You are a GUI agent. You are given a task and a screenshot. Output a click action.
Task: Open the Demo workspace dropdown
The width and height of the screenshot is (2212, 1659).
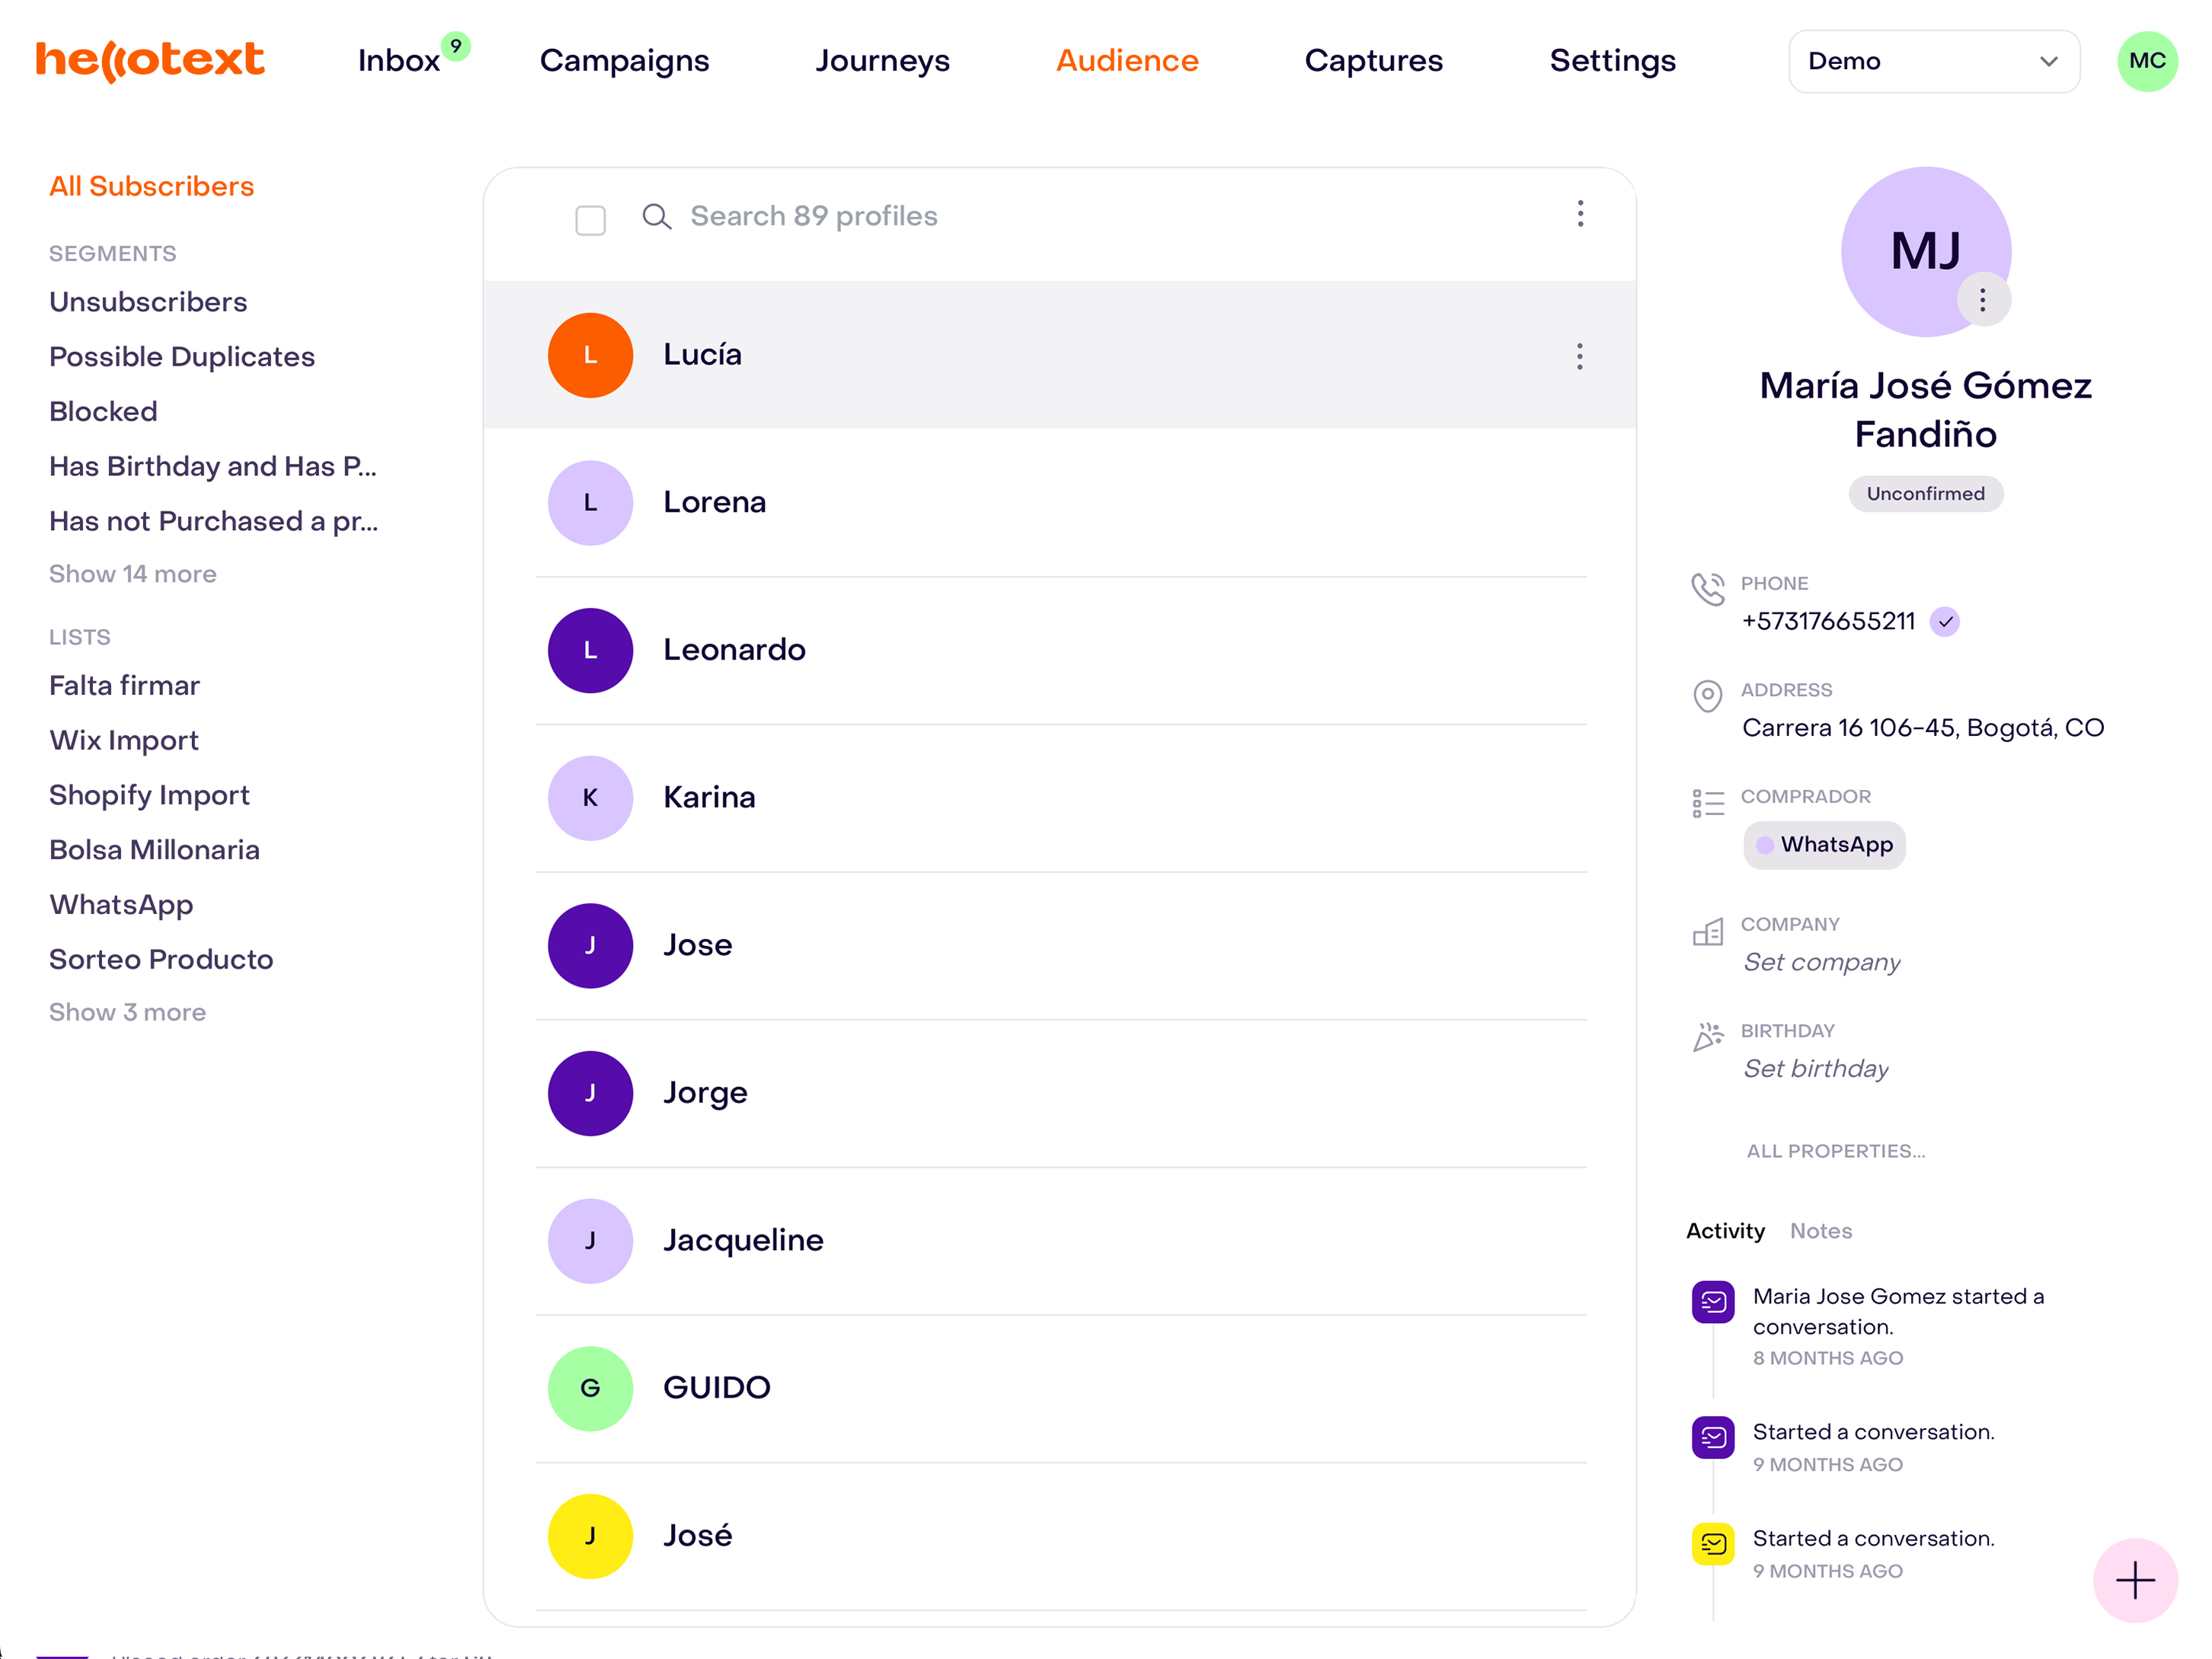[1933, 61]
